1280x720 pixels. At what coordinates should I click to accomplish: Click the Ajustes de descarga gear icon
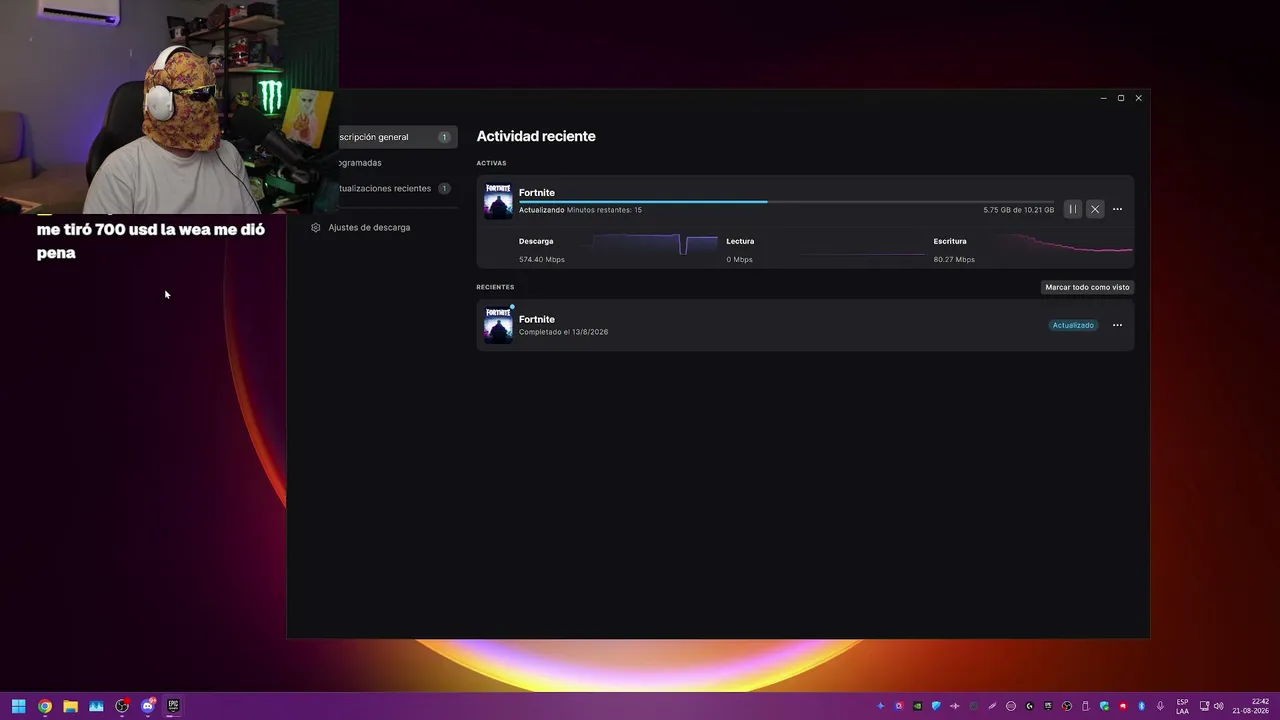point(316,227)
